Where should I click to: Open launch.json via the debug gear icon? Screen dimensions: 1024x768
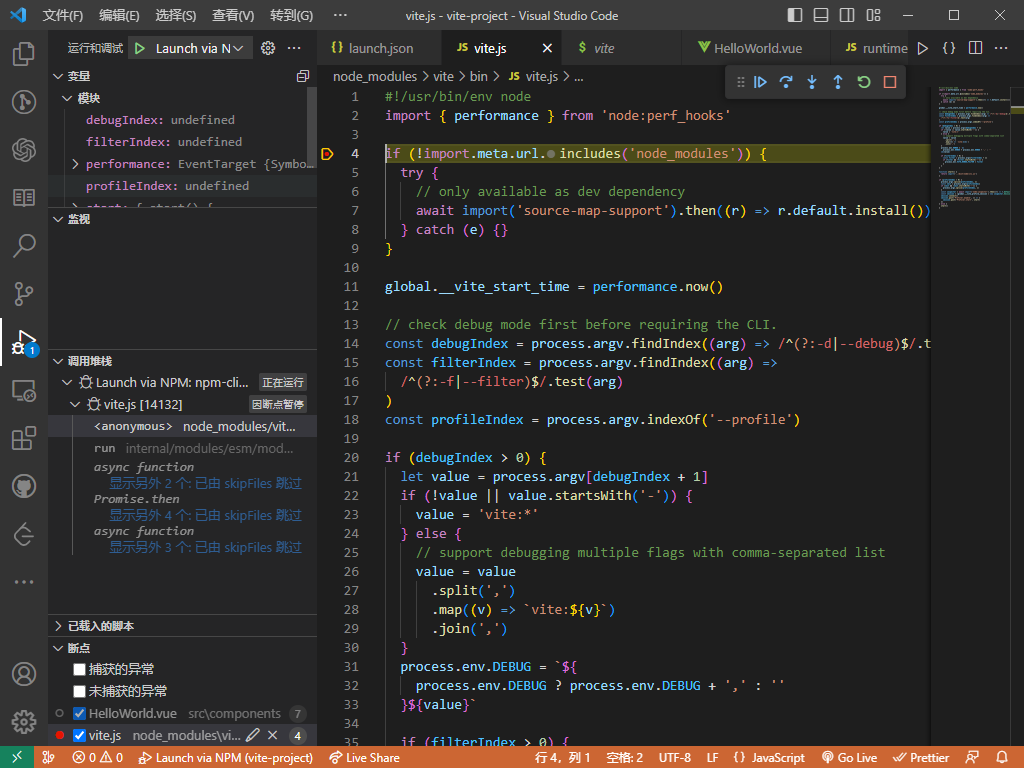pyautogui.click(x=268, y=48)
